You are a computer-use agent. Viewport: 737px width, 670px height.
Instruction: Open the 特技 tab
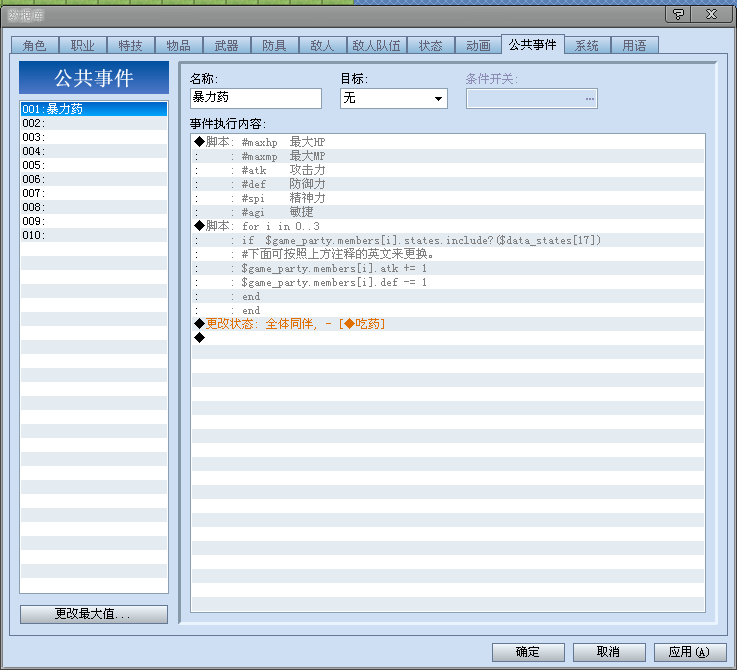131,45
